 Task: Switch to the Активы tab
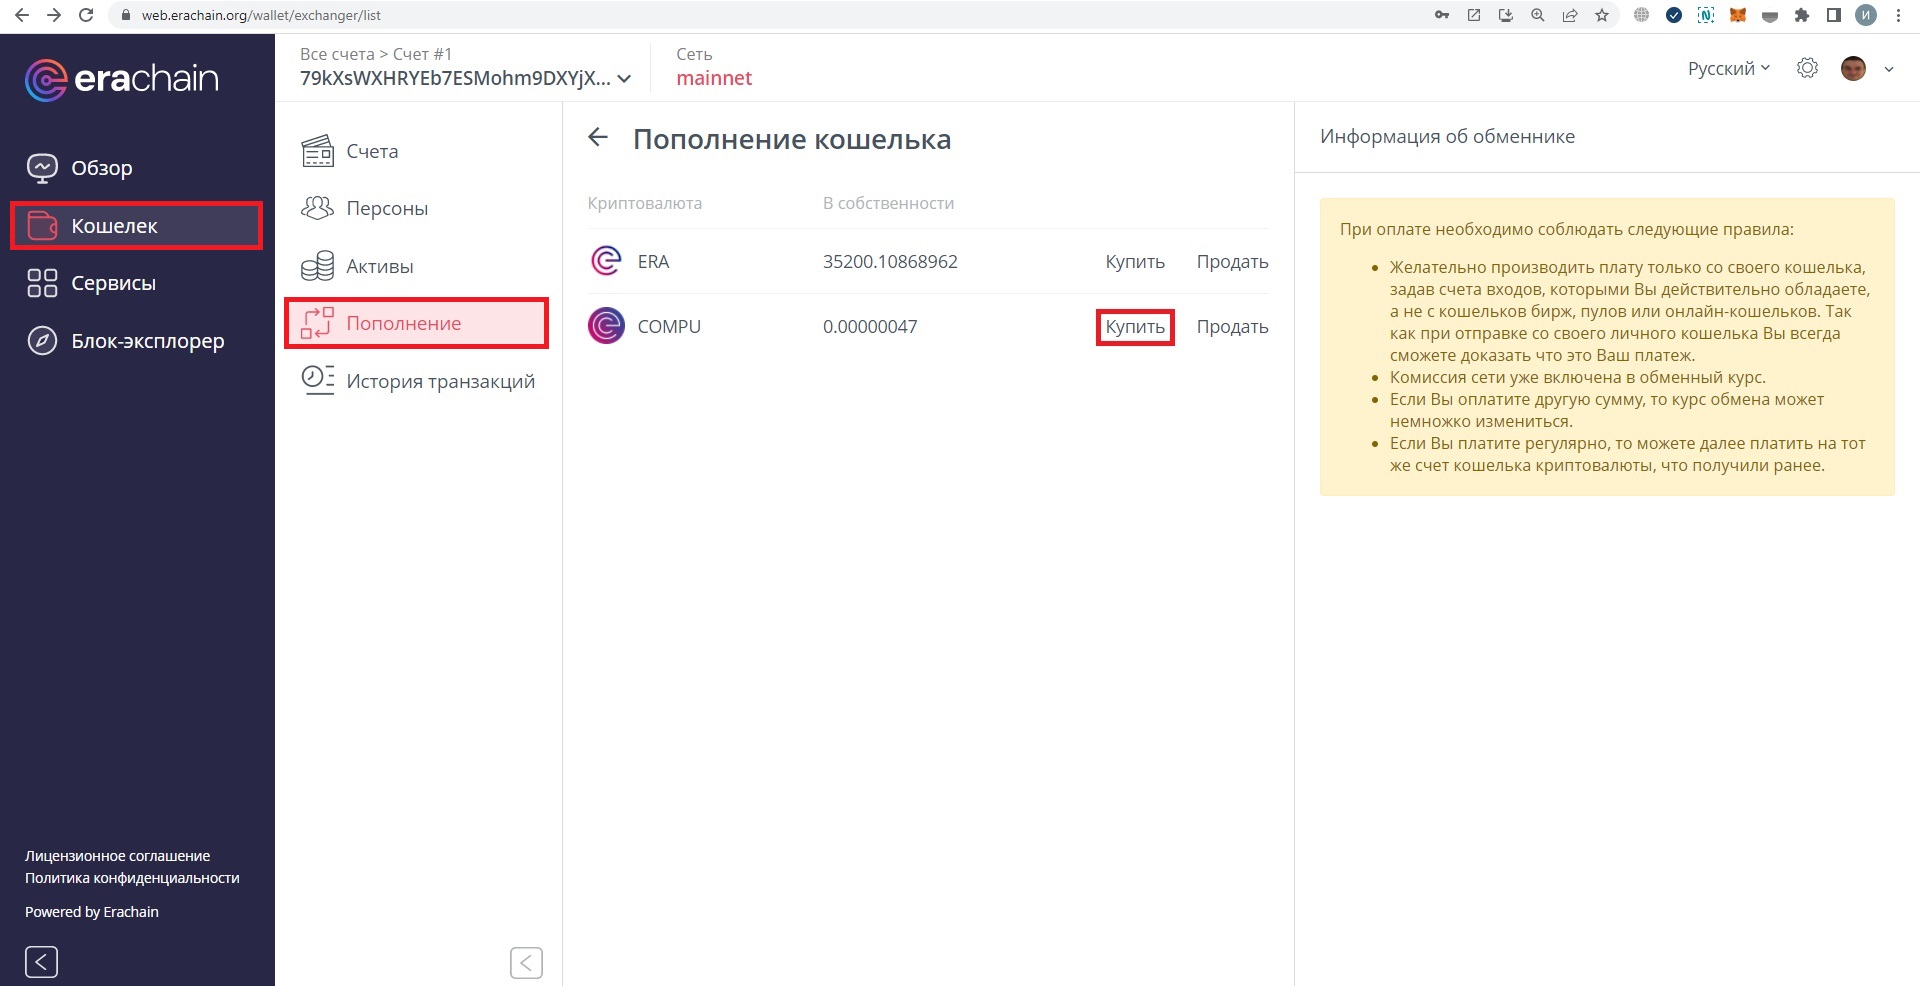(379, 266)
